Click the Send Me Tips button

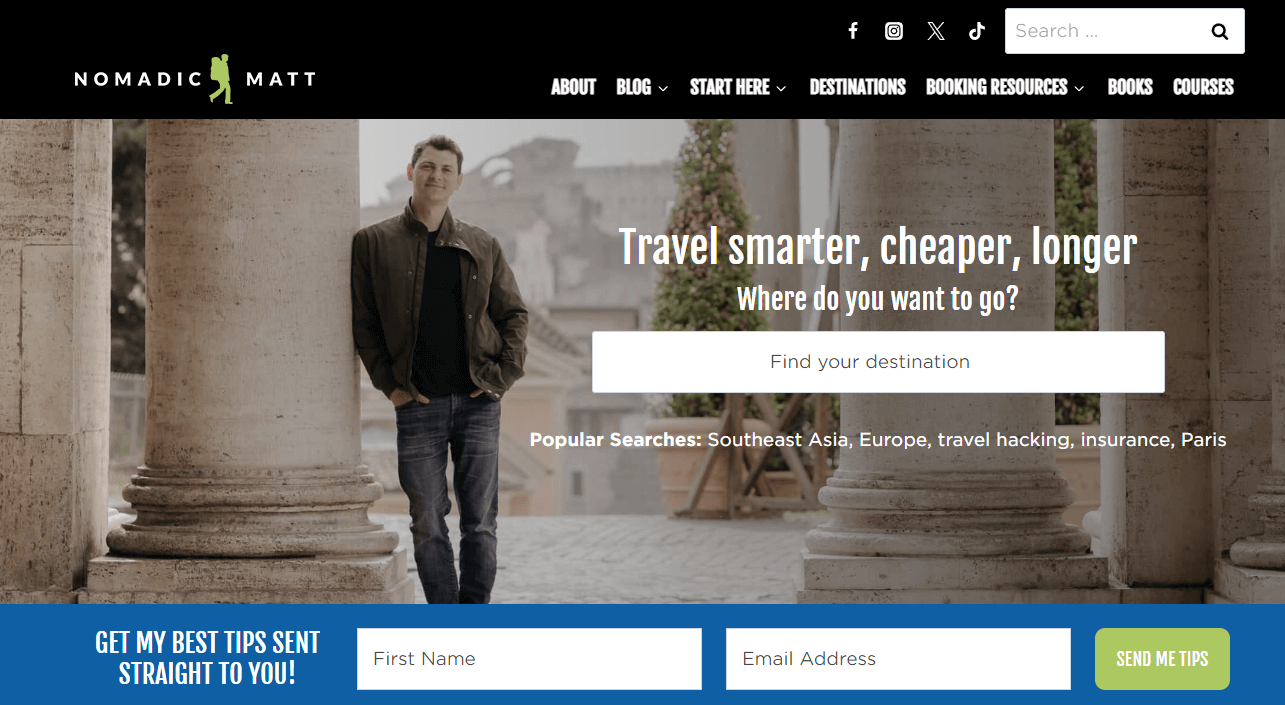click(x=1162, y=659)
